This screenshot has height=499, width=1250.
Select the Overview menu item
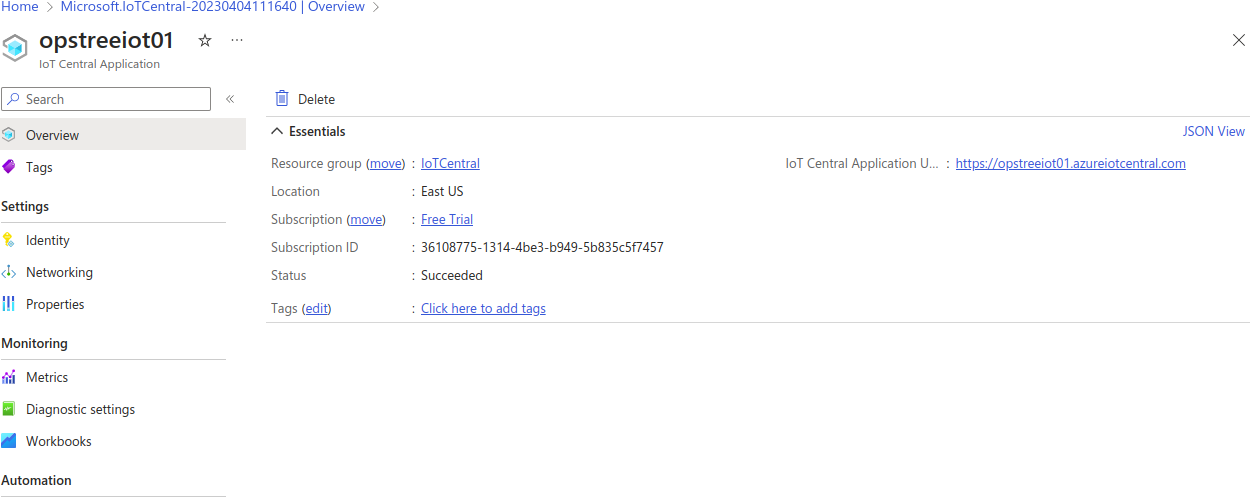point(52,135)
